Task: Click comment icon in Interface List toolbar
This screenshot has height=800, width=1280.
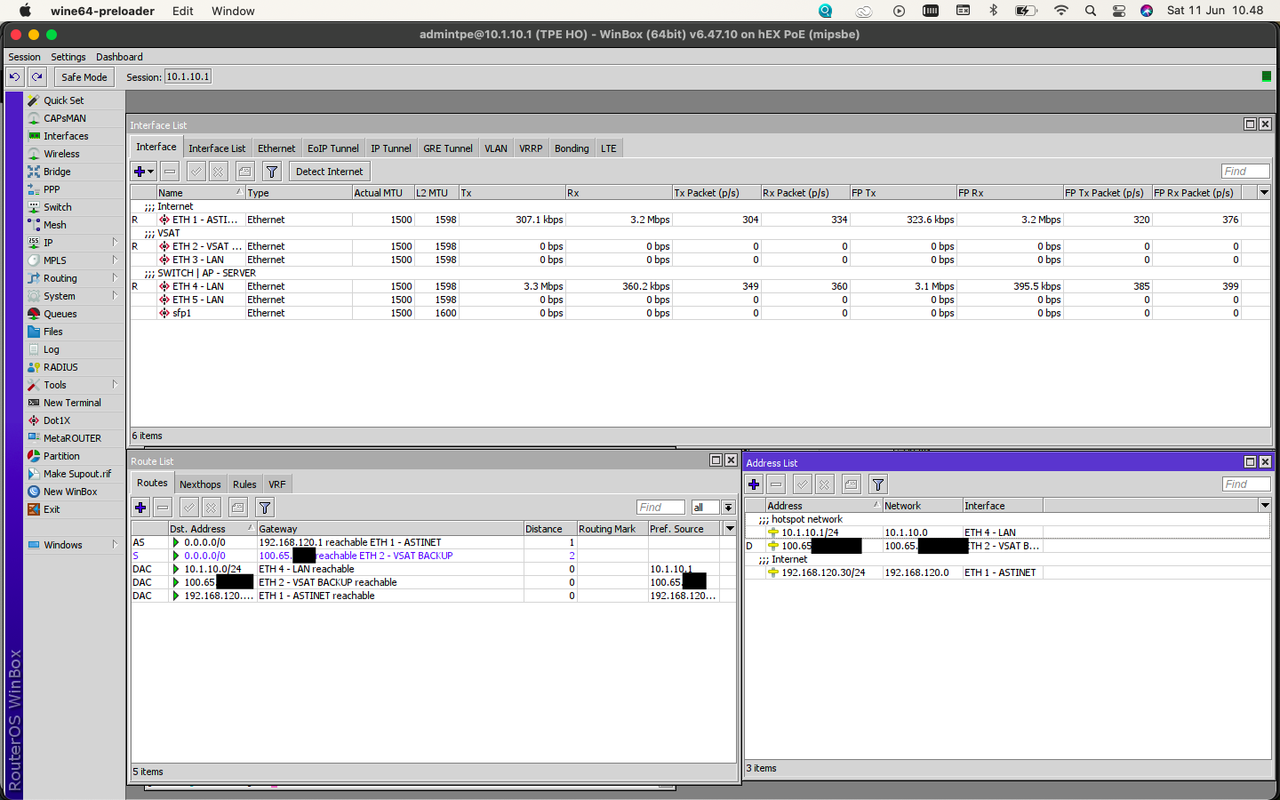Action: [244, 172]
